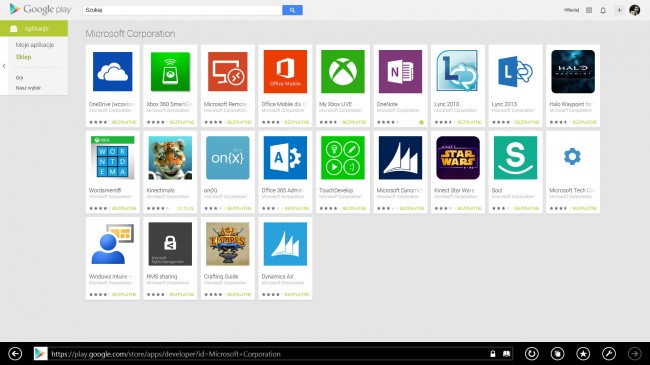The width and height of the screenshot is (650, 365).
Task: Open the Socl app icon
Action: 515,158
